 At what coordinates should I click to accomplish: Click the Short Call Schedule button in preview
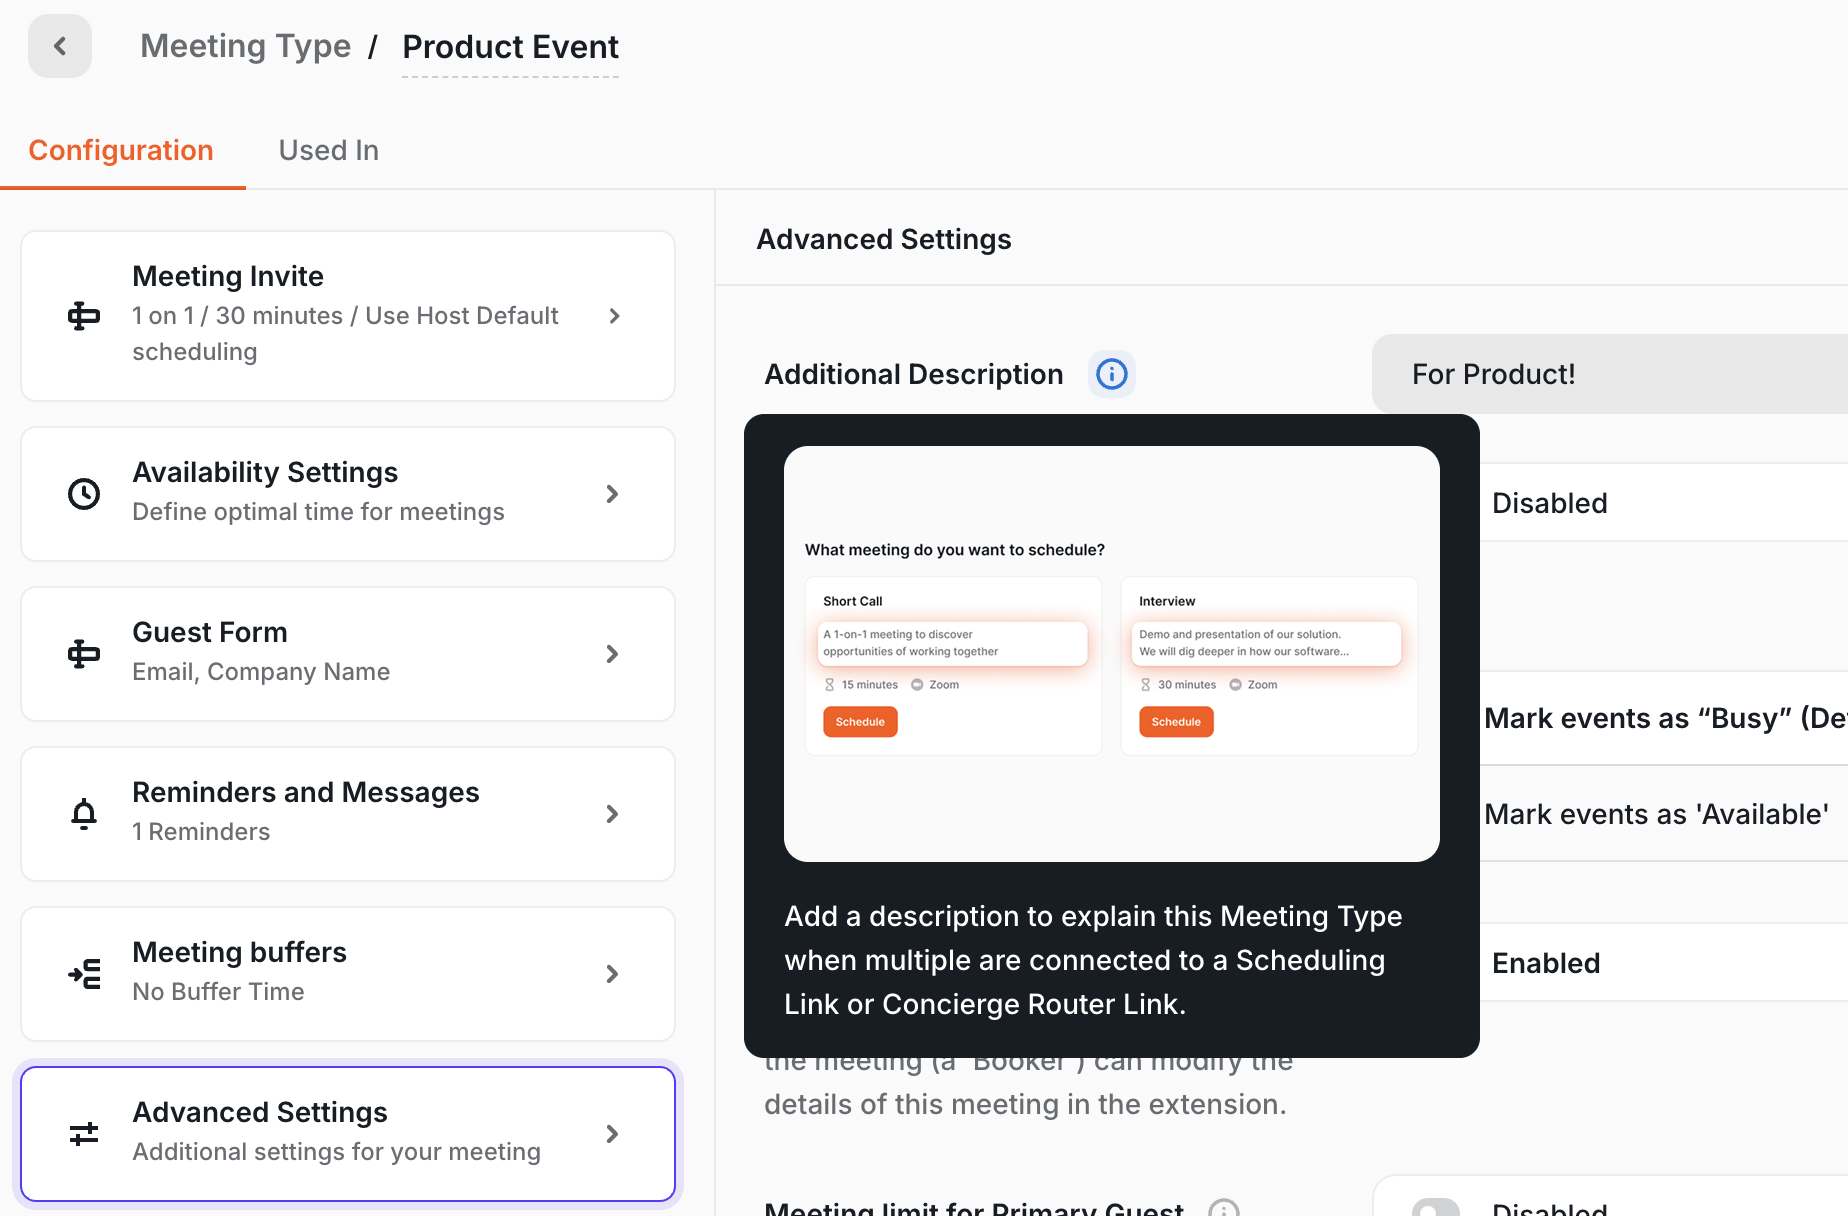pos(860,722)
